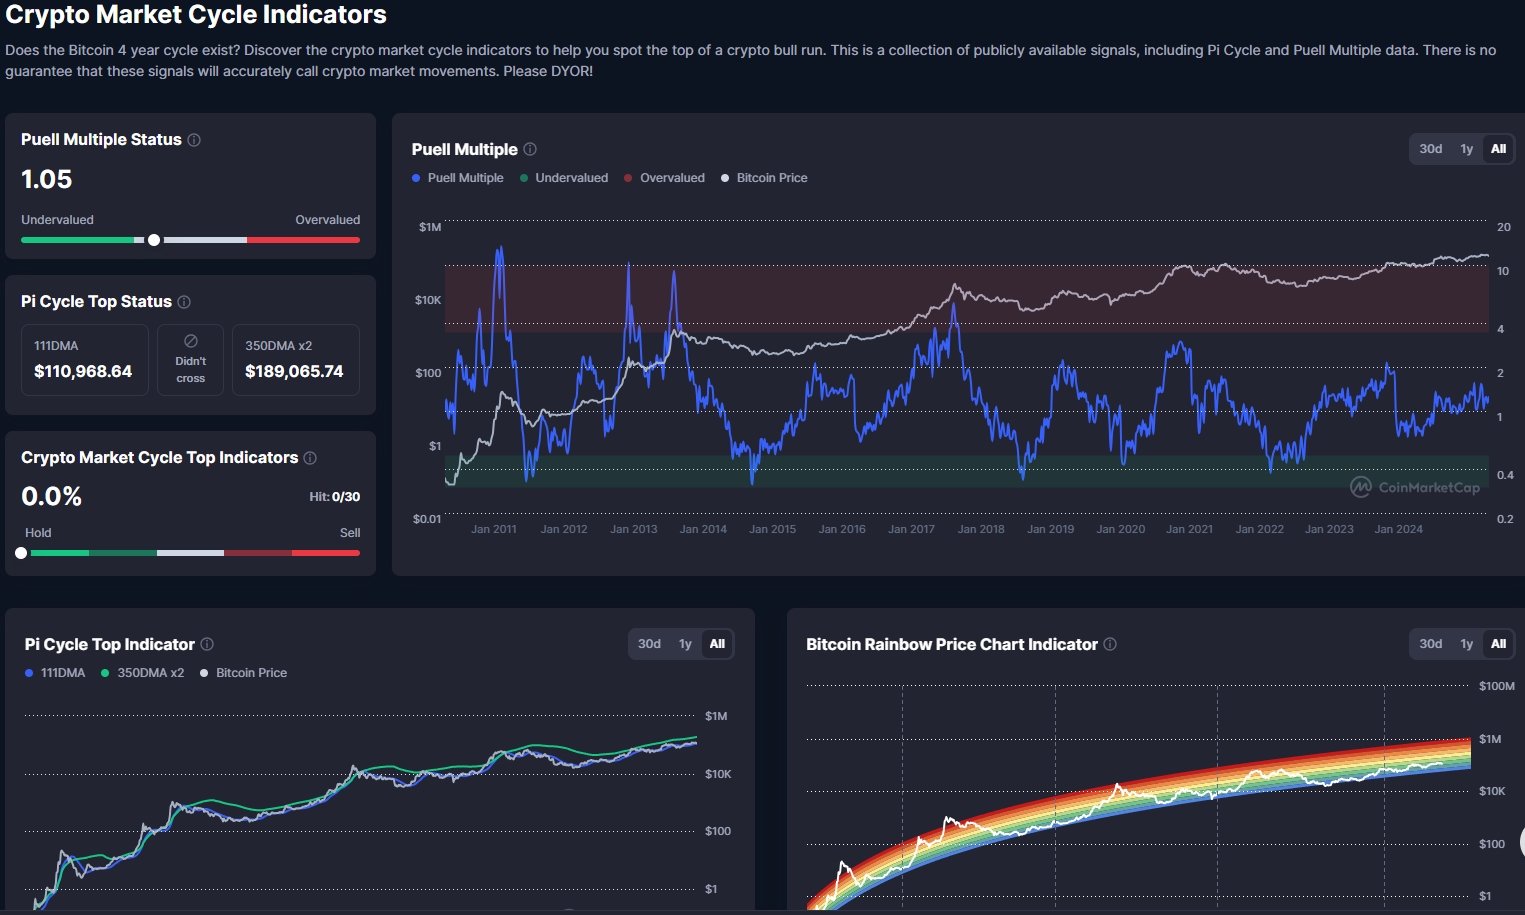Open info icon next to Pi Cycle Top Indicator
Image resolution: width=1525 pixels, height=915 pixels.
[207, 644]
